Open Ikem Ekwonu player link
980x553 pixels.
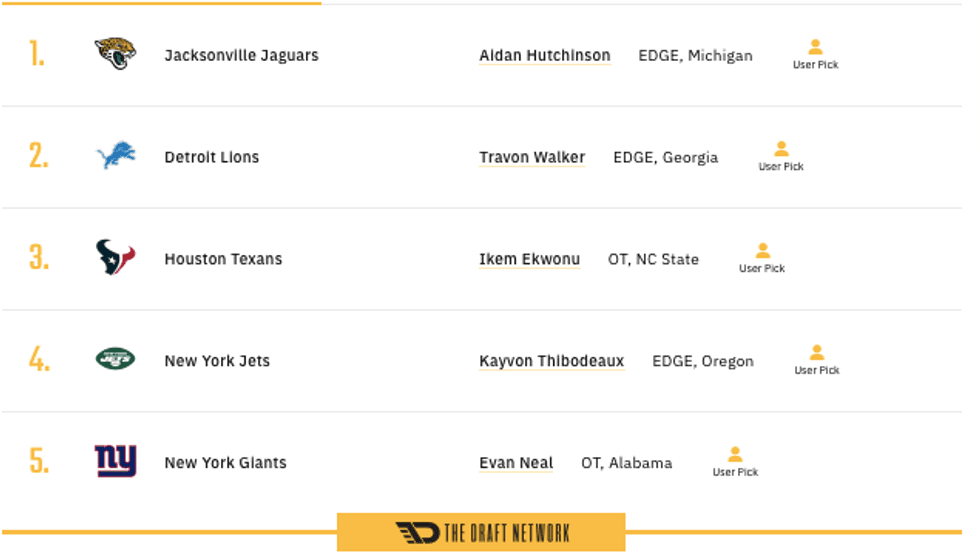[x=529, y=260]
